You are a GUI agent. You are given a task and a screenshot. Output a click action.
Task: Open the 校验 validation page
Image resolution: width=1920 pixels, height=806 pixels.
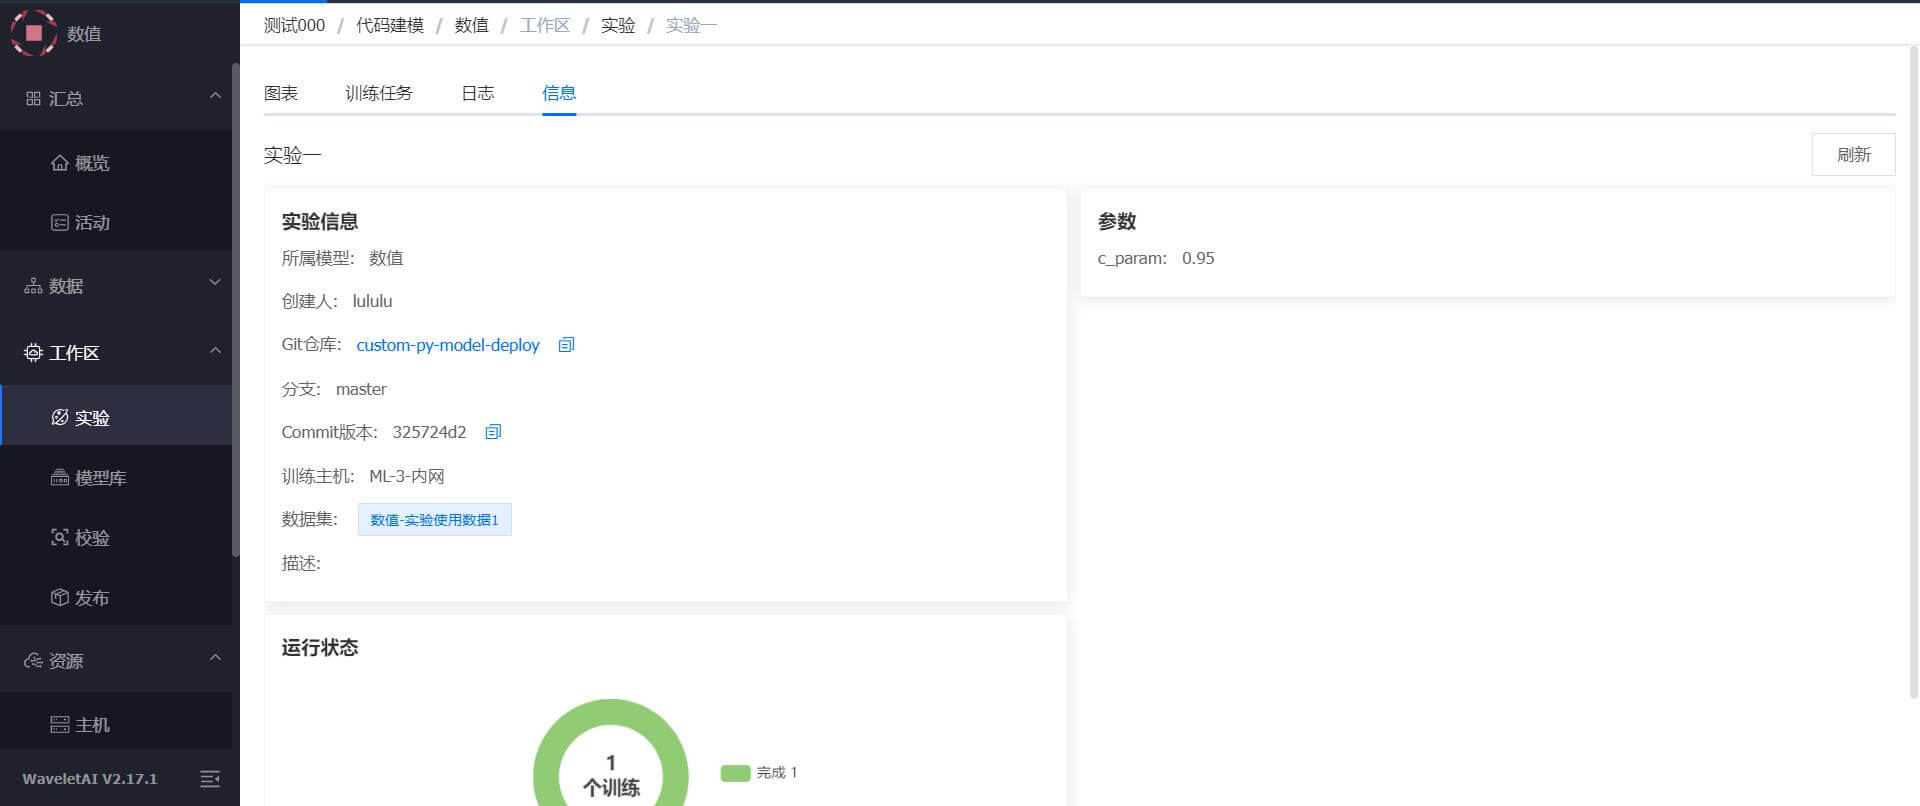116,537
